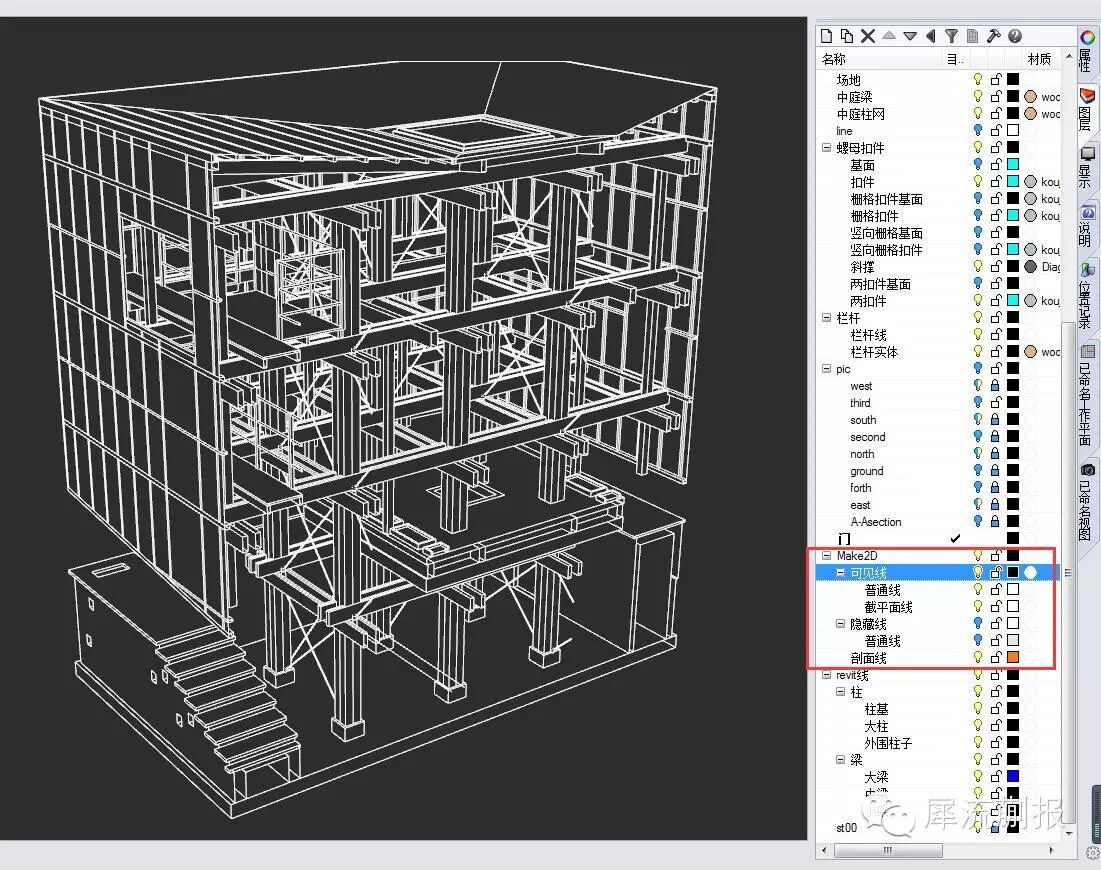Turn off the 场地 layer light bulb
1101x870 pixels.
977,79
